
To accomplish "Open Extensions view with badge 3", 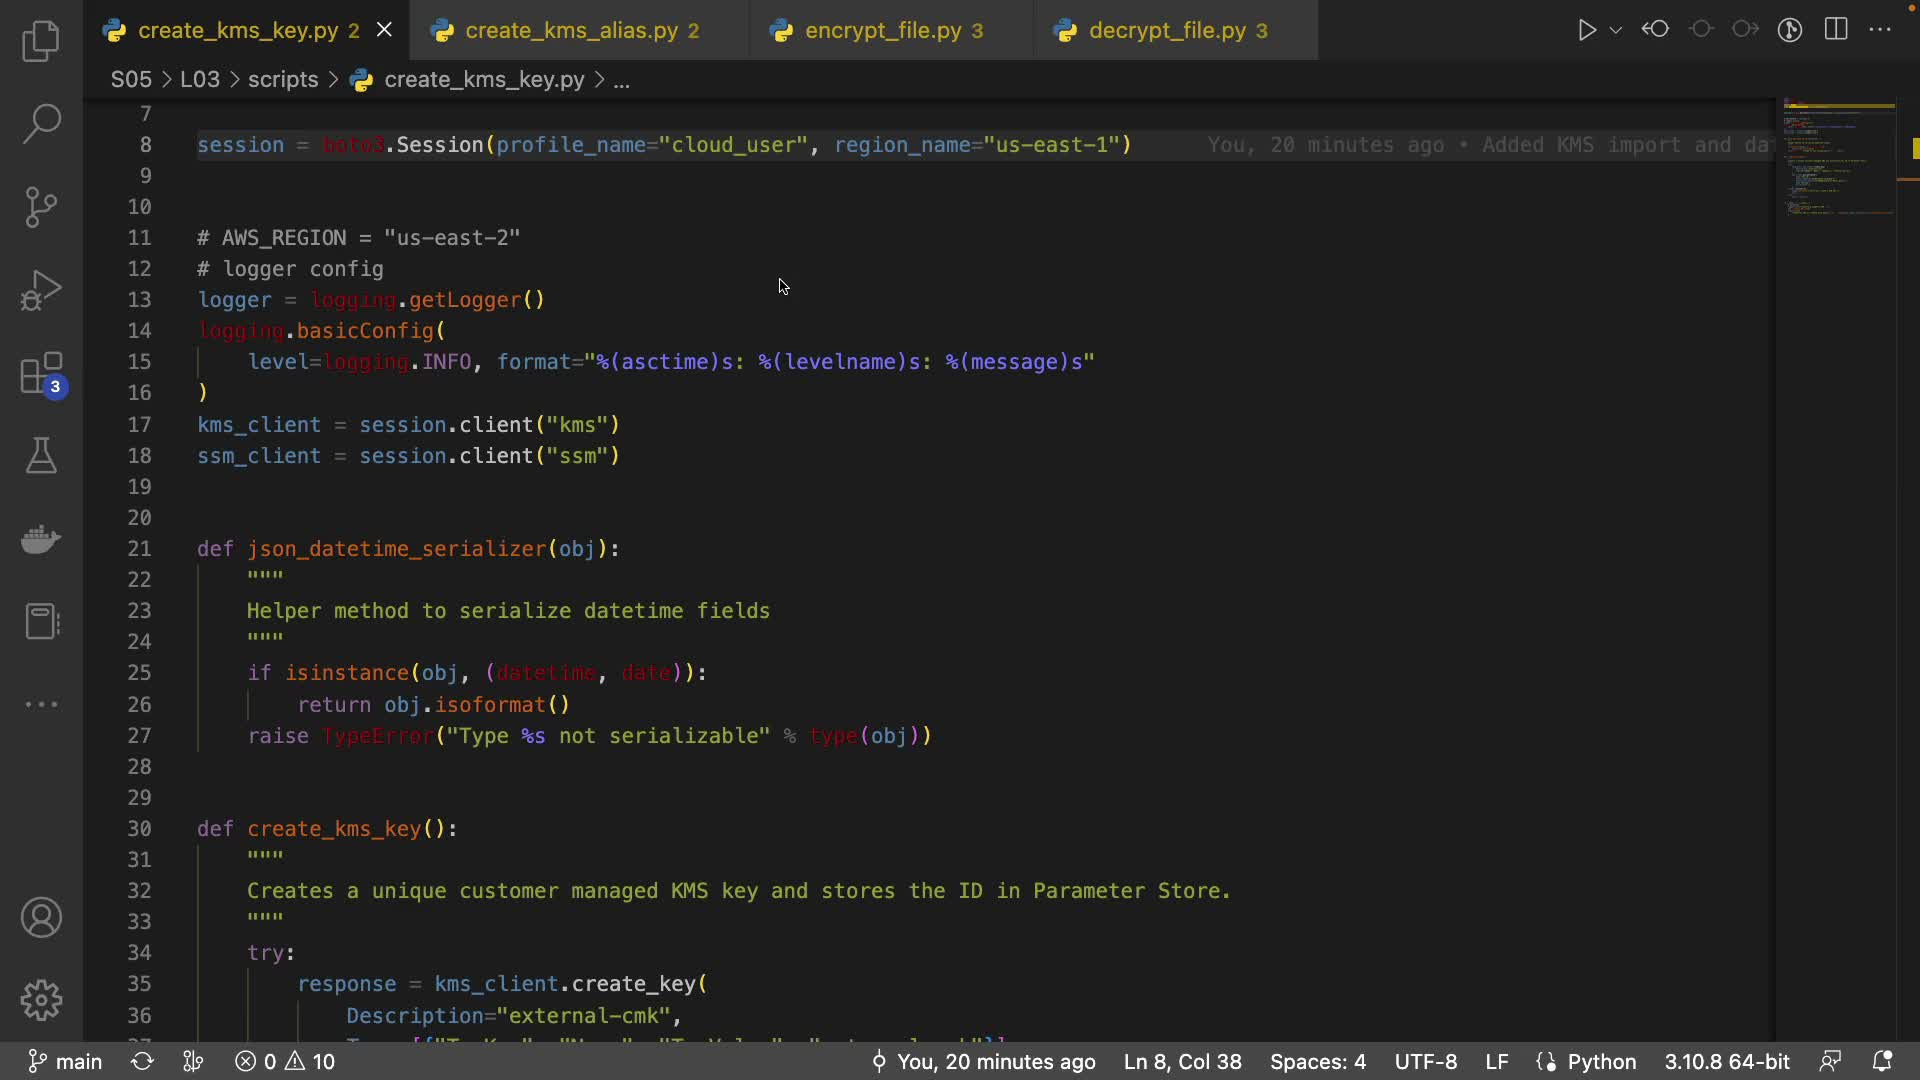I will [41, 375].
